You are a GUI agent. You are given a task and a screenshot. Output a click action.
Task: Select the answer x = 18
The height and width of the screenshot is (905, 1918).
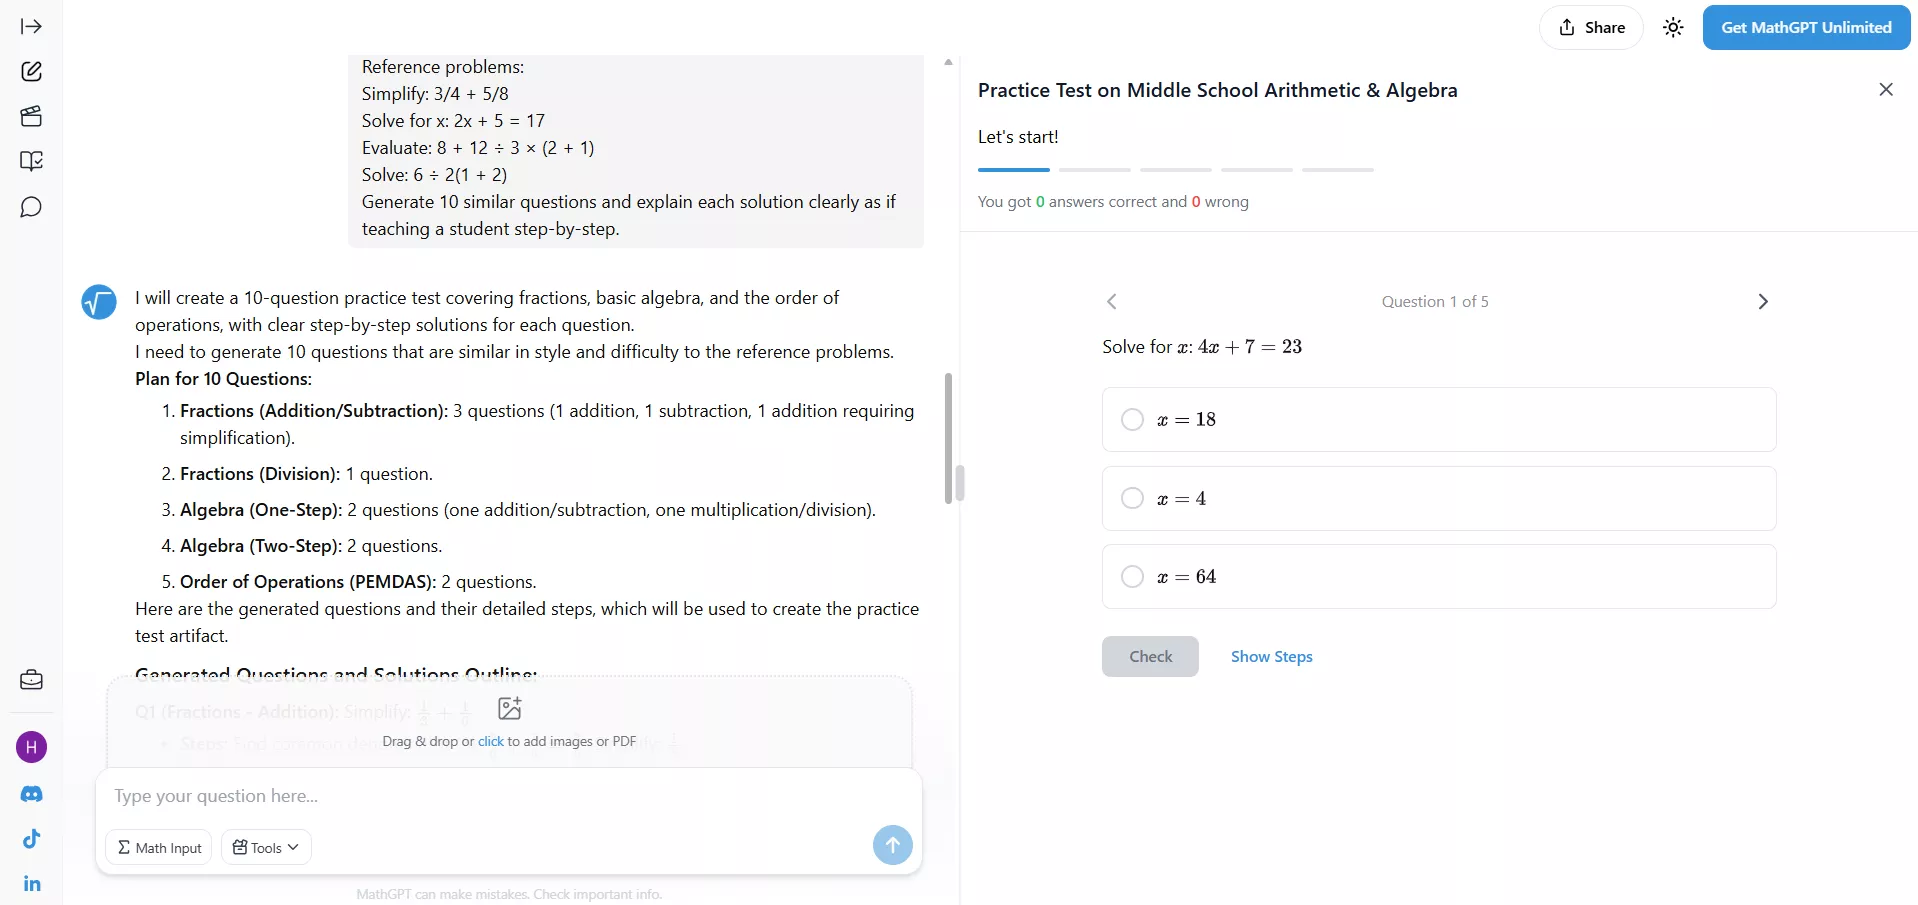tap(1131, 419)
